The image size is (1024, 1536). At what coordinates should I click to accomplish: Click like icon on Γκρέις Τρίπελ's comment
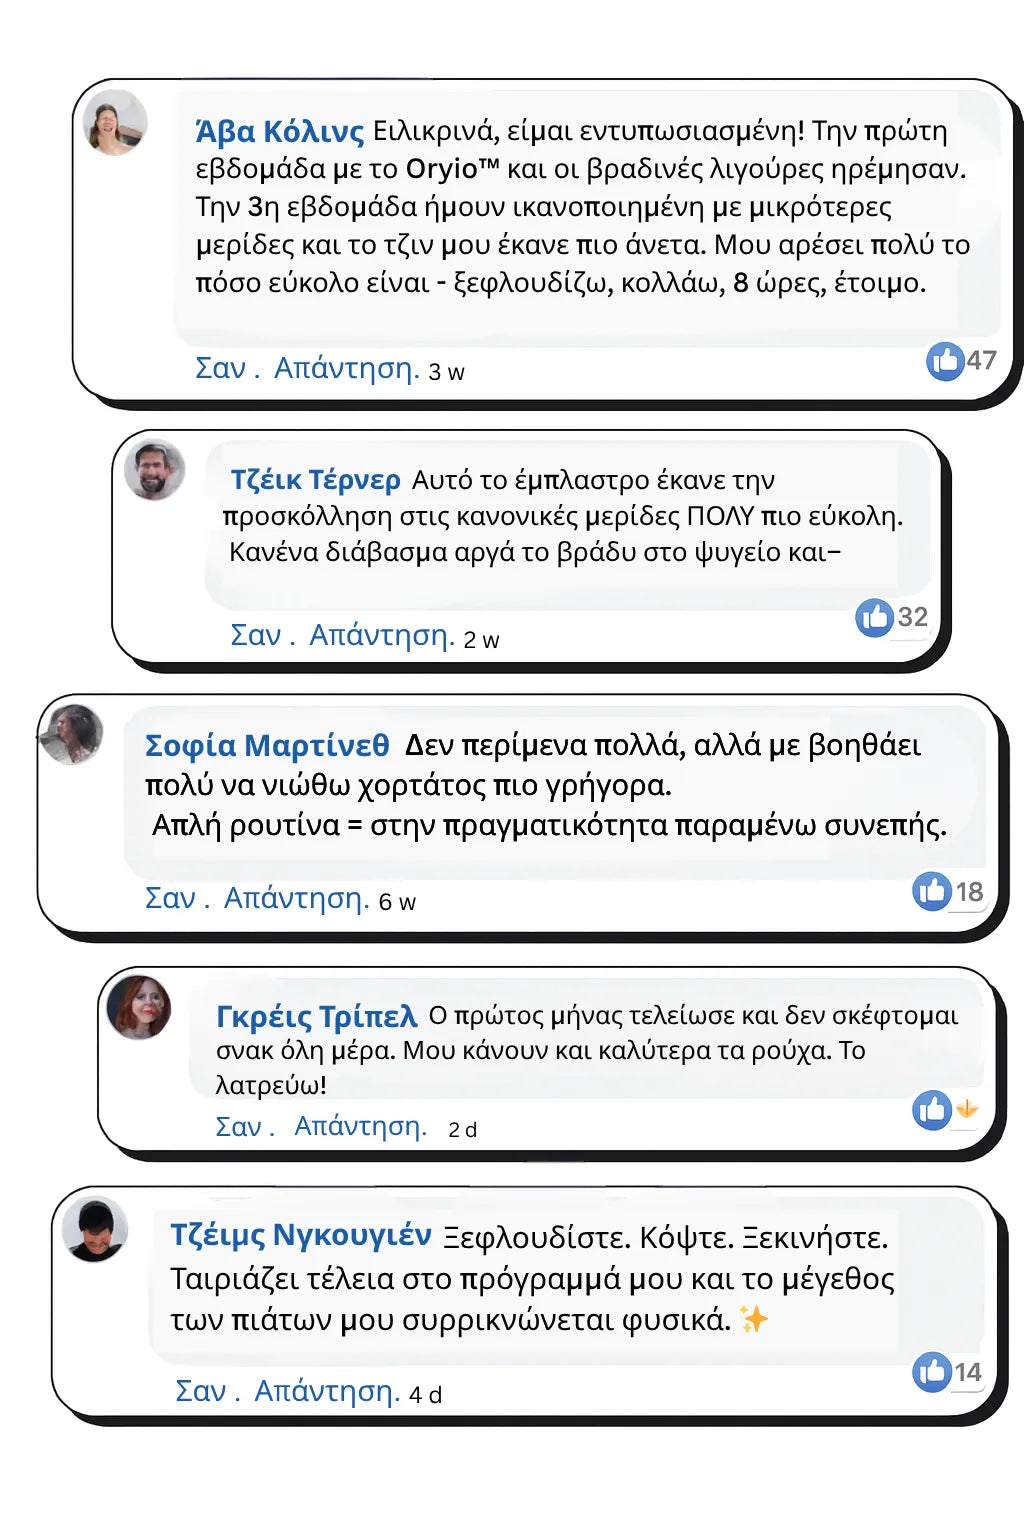[932, 1110]
